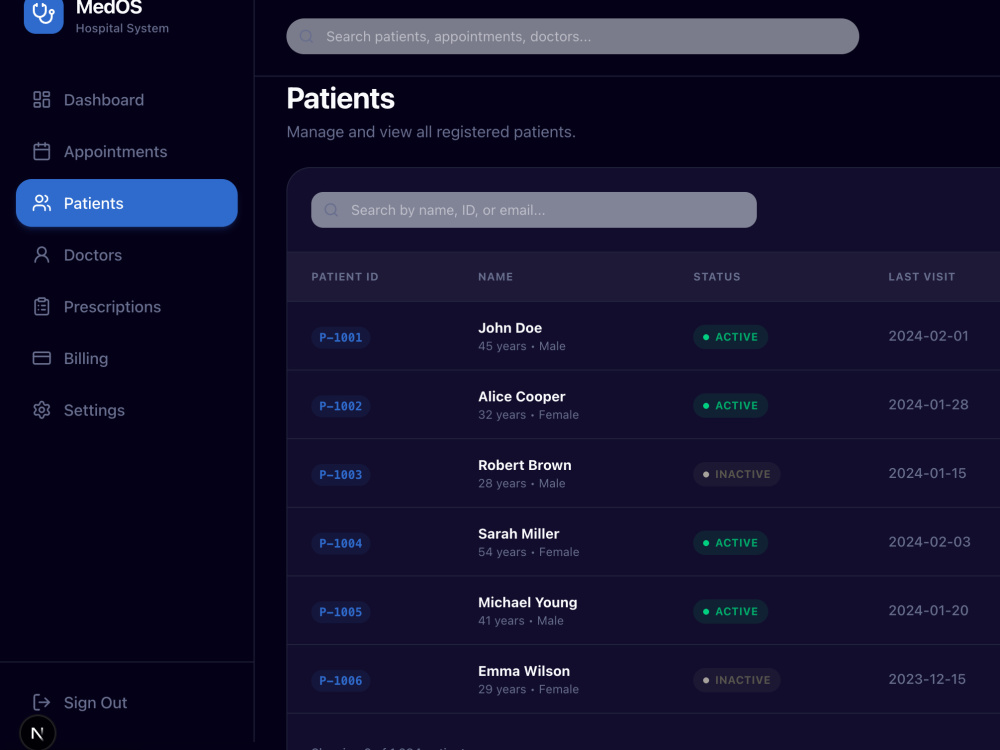Image resolution: width=1000 pixels, height=750 pixels.
Task: Select patient name Michael Young
Action: (527, 603)
